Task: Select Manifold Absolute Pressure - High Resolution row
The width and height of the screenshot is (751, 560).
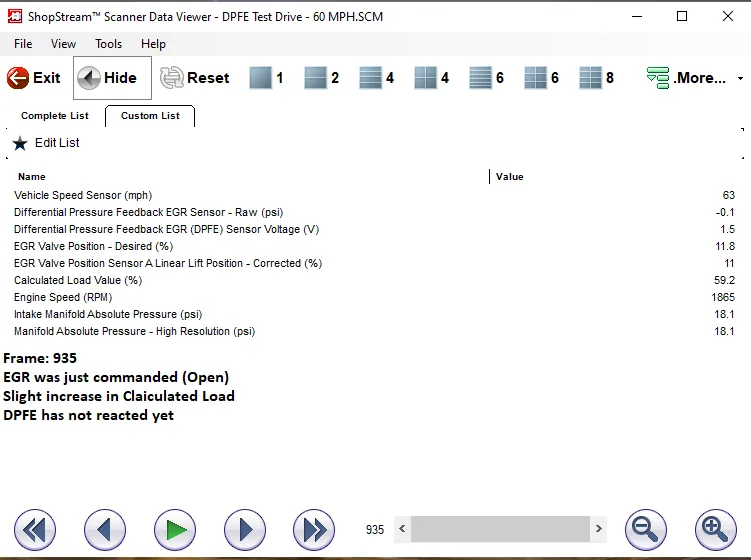Action: (x=375, y=331)
